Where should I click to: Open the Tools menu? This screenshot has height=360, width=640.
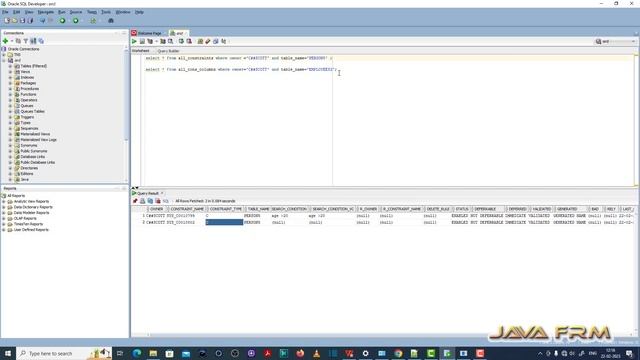click(x=106, y=12)
